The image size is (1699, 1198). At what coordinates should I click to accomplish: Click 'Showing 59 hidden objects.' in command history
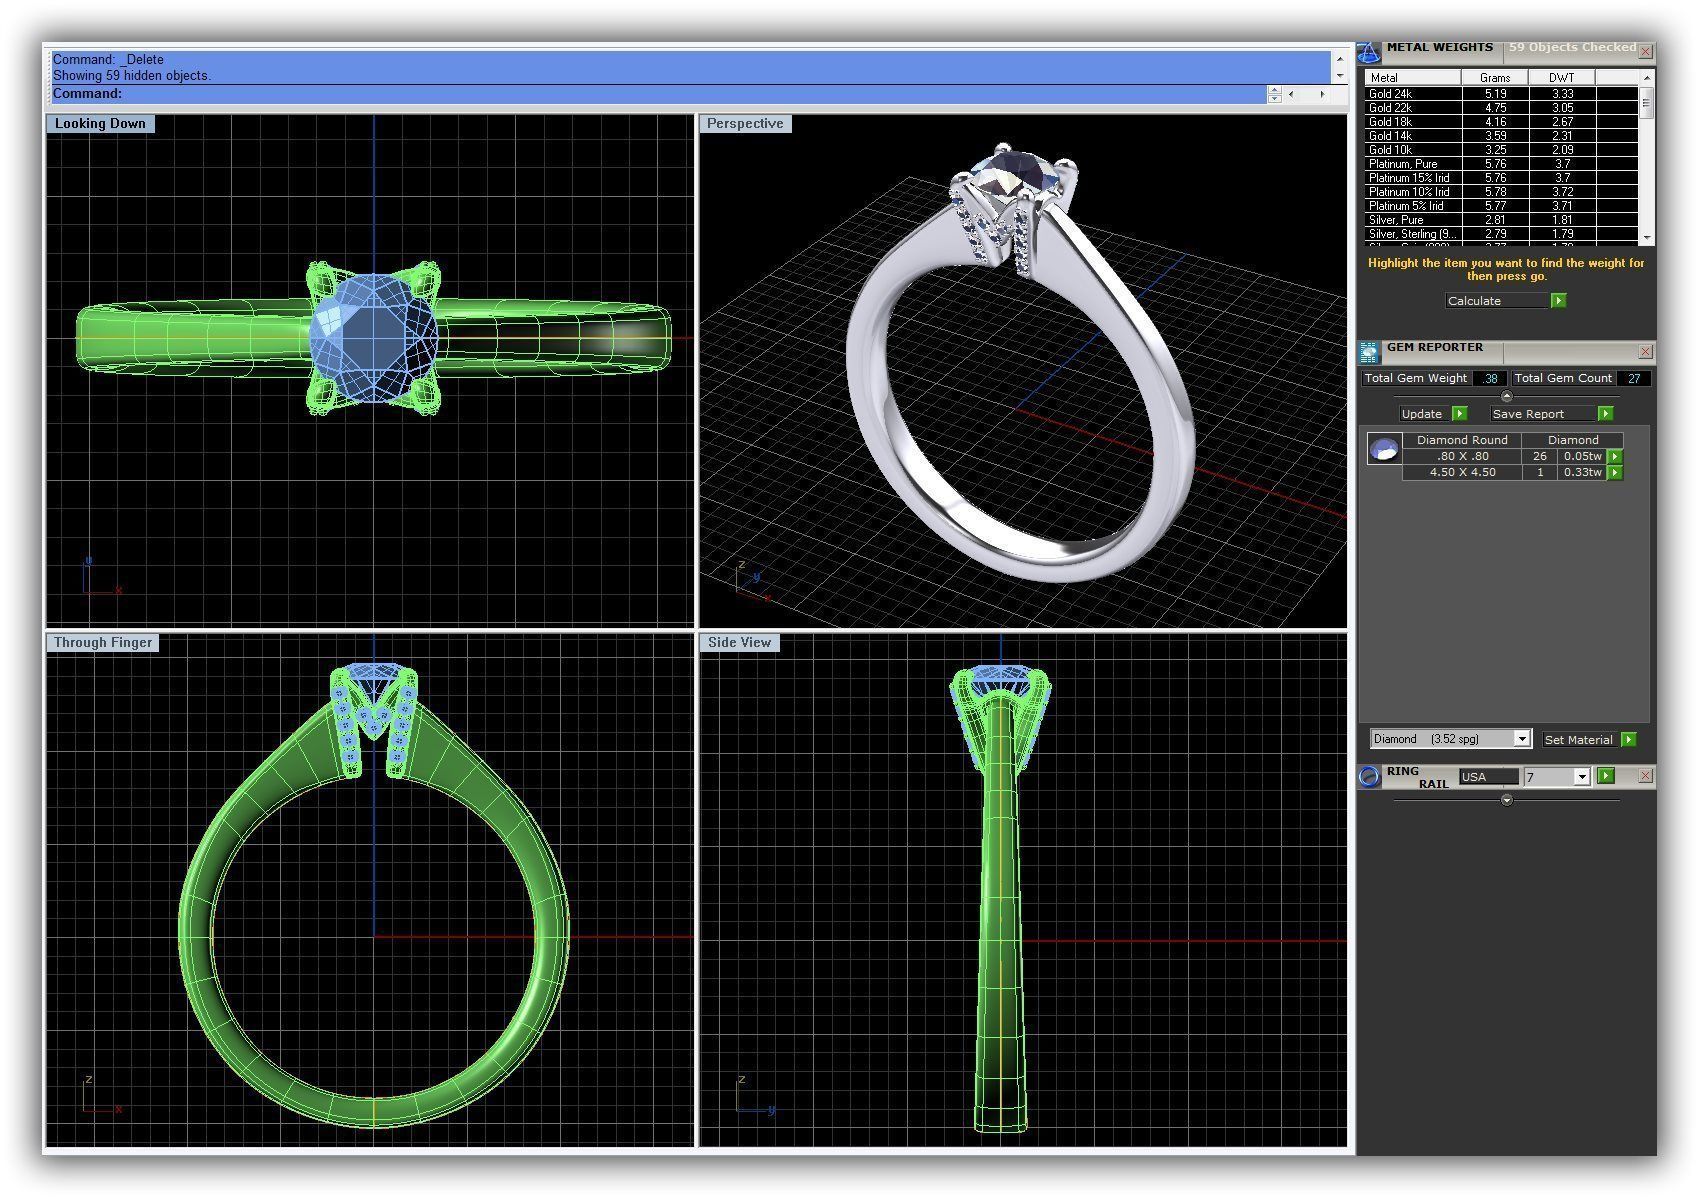(x=132, y=76)
